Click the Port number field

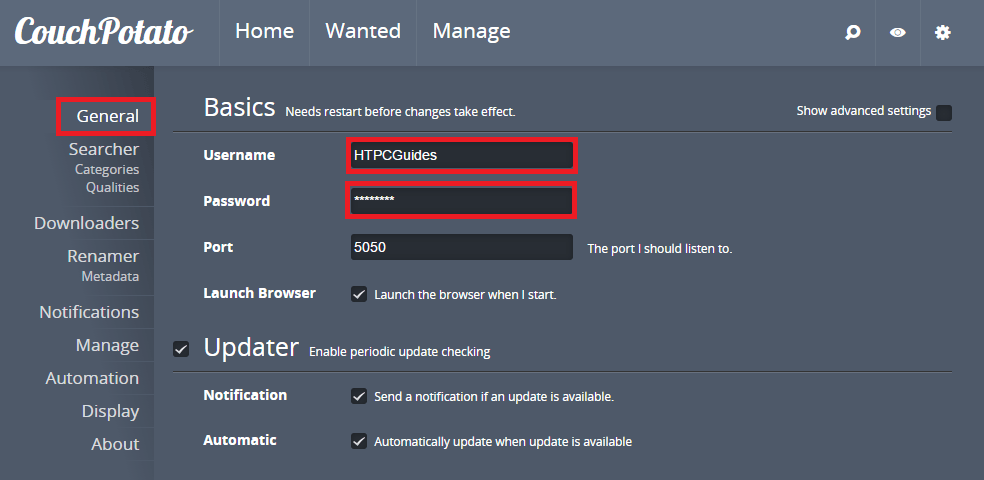click(461, 247)
